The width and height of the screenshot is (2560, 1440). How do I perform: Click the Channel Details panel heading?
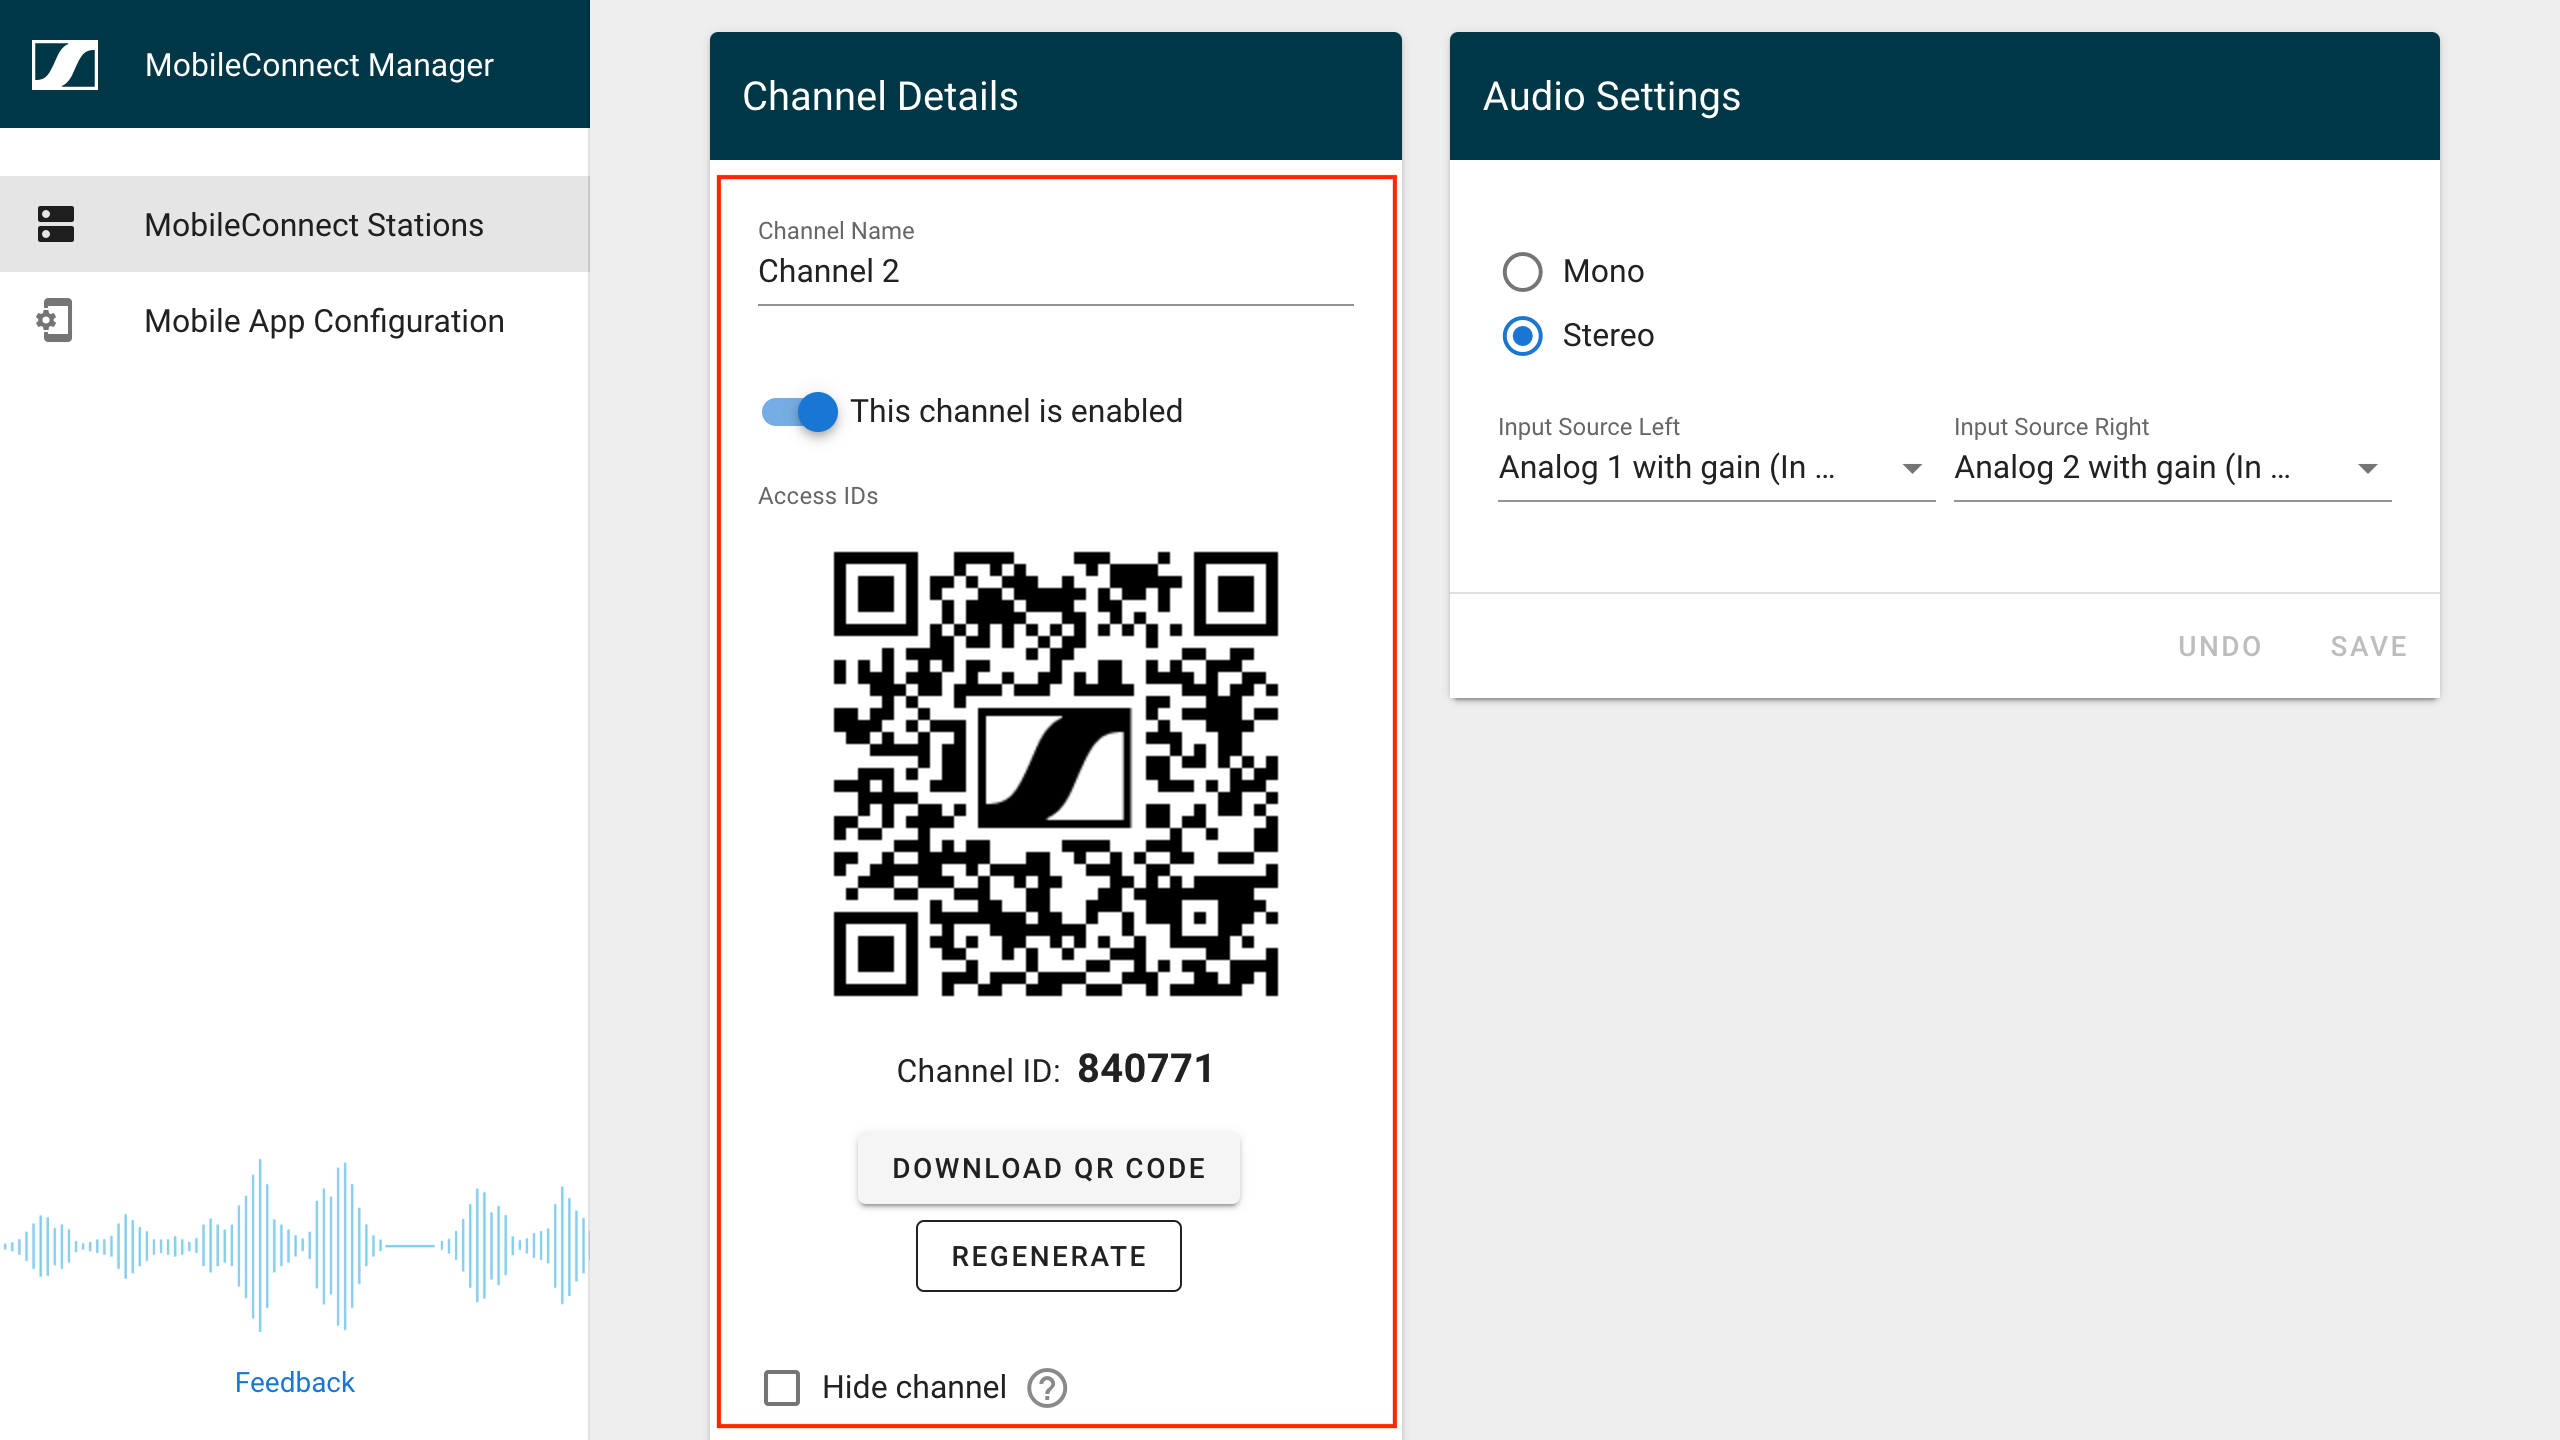pos(880,96)
